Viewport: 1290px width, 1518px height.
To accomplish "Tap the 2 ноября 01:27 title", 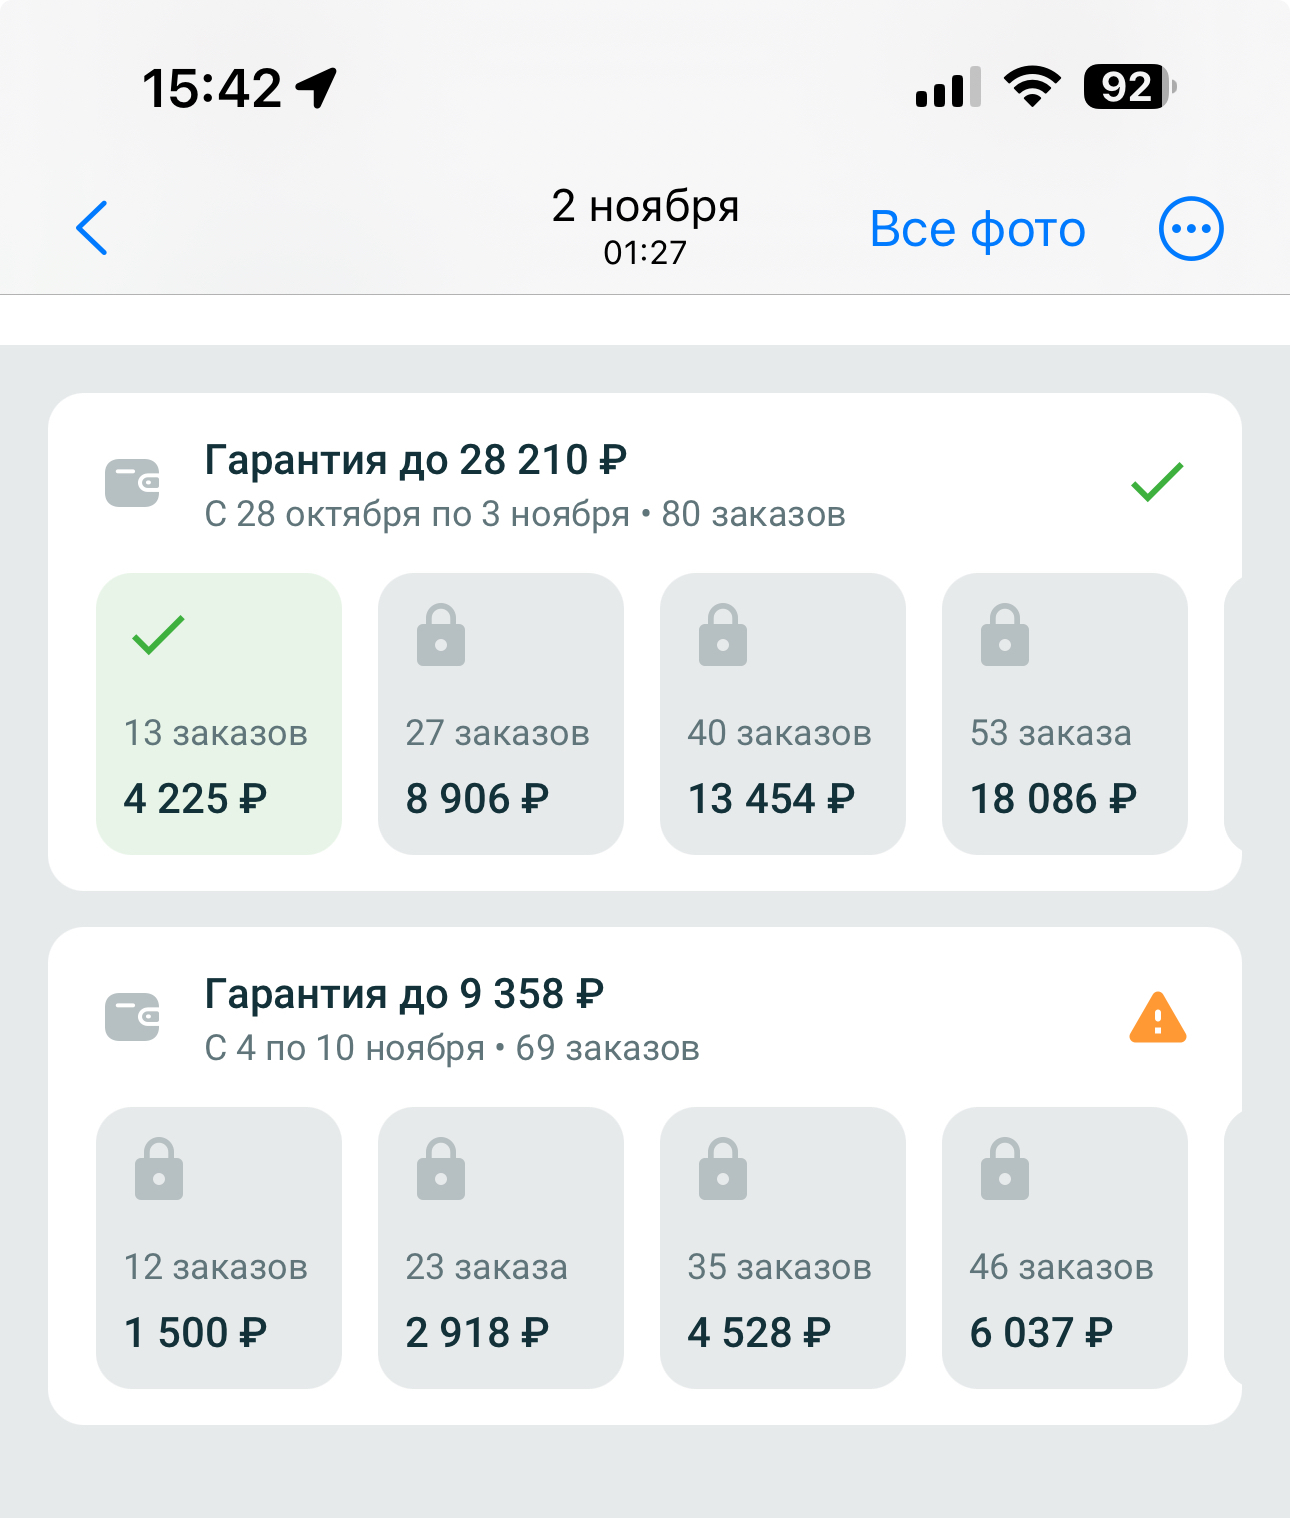I will [645, 227].
